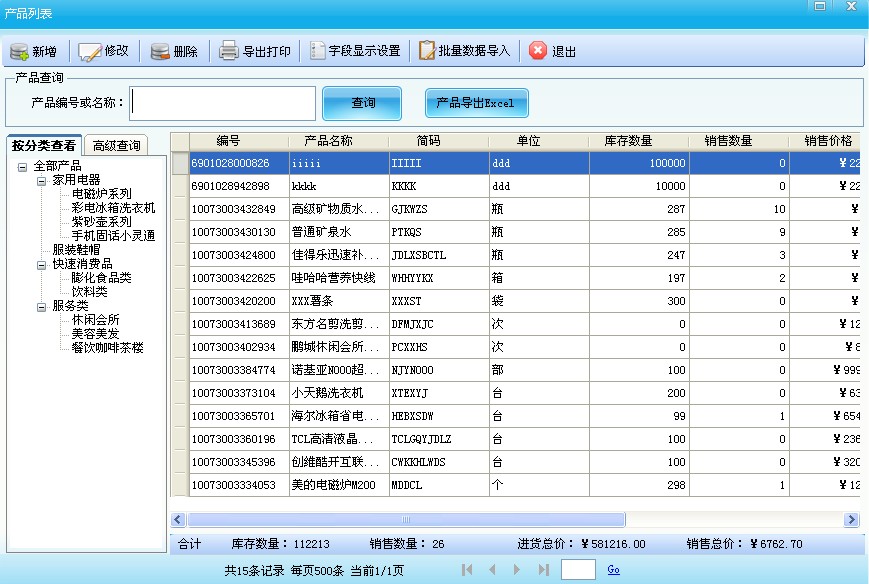Select 餐饮咖啡茶楼 category
Screen dimensions: 869x584
coord(108,348)
